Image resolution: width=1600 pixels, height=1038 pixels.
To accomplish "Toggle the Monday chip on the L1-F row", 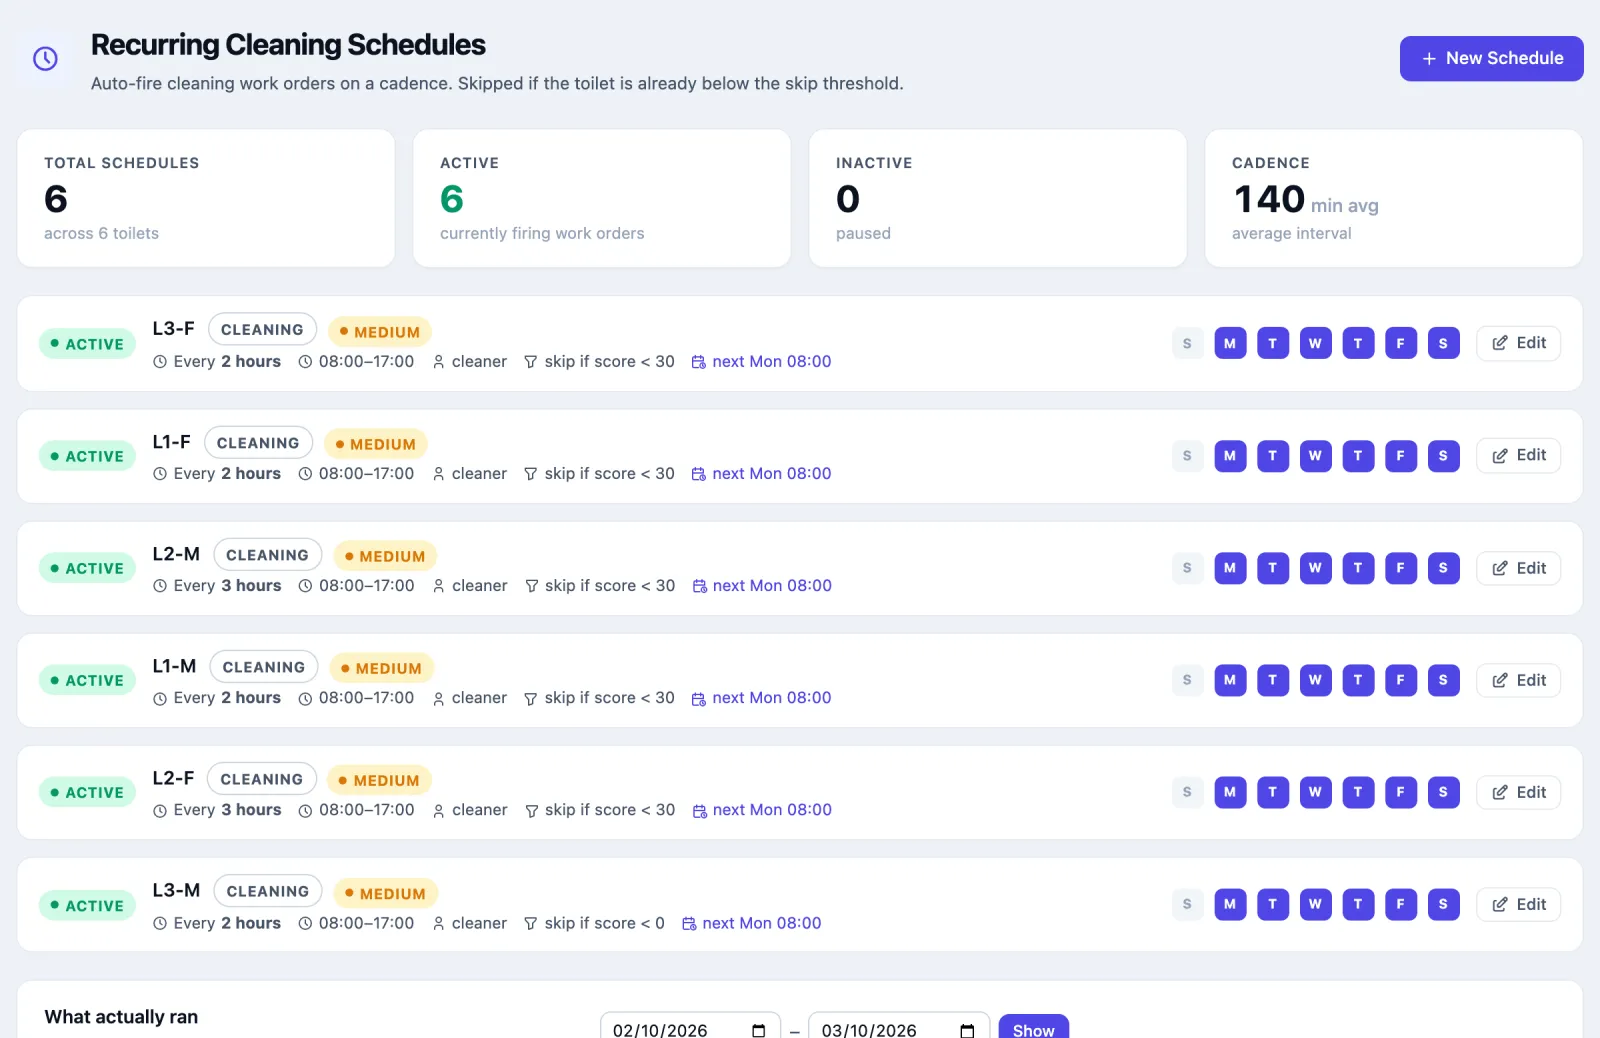I will point(1230,455).
